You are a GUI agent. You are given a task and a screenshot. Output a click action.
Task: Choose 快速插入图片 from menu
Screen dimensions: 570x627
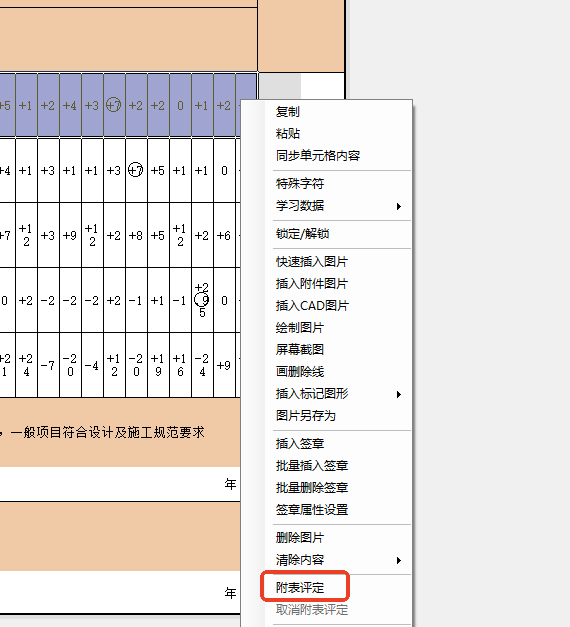click(x=312, y=262)
